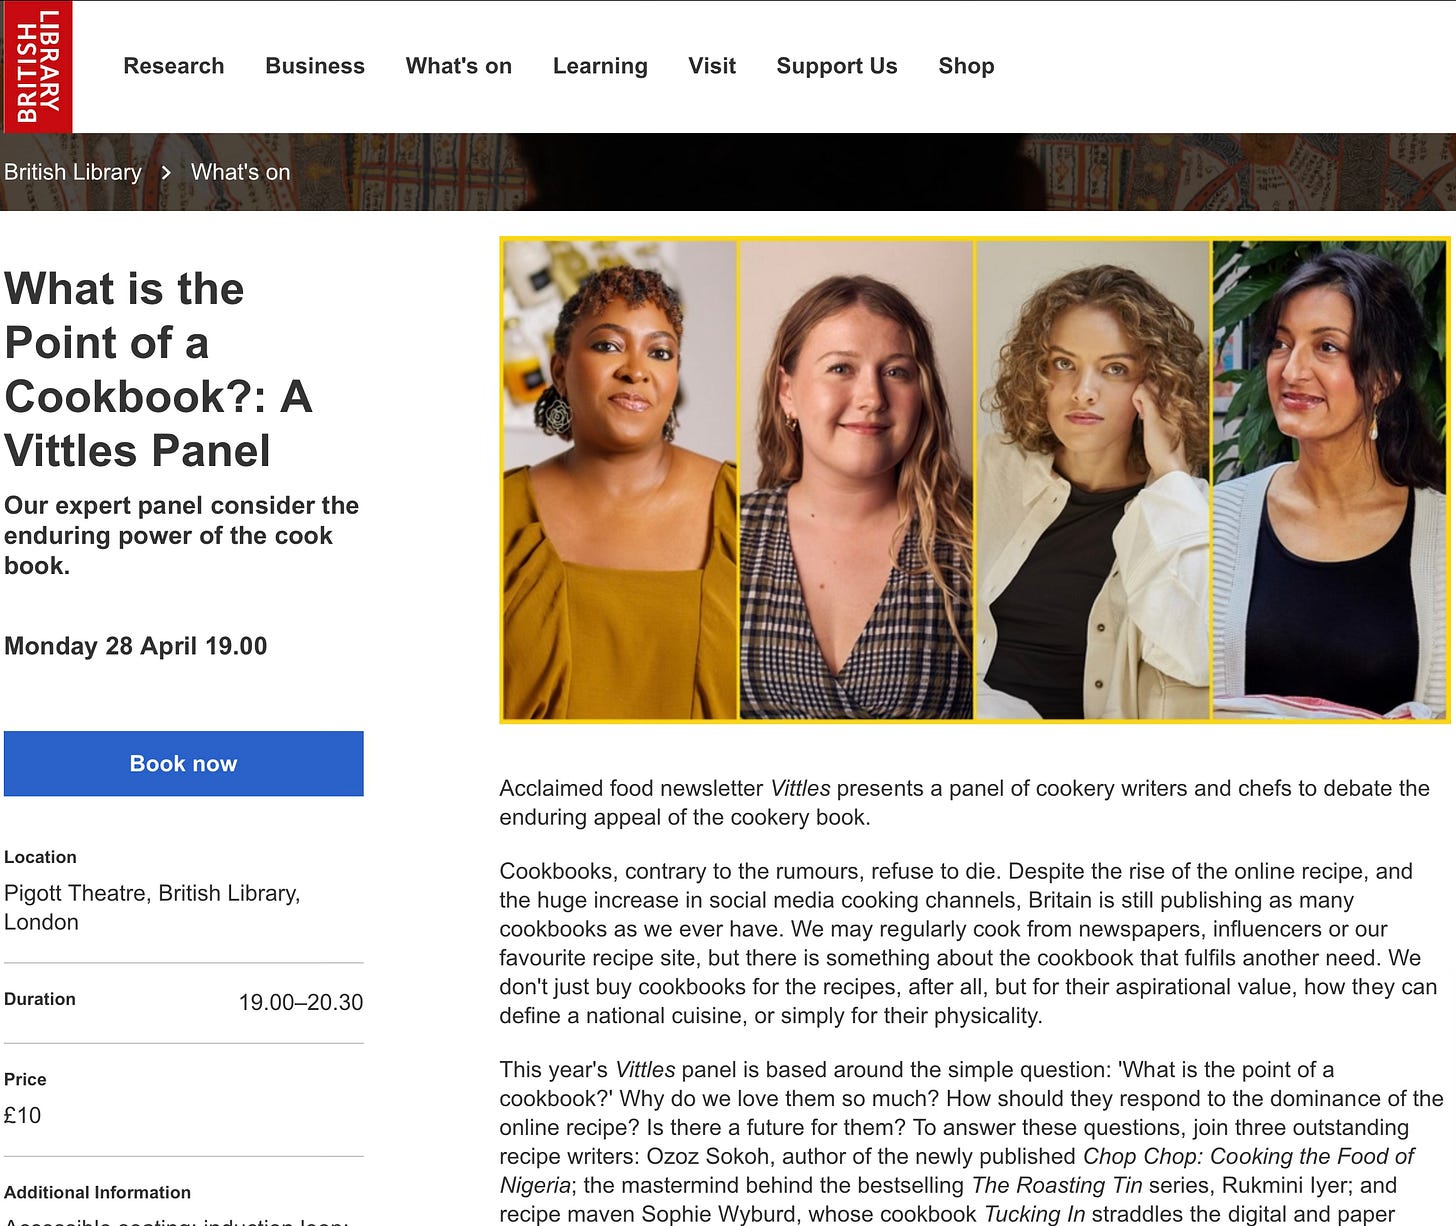
Task: Click the Additional Information heading
Action: 97,1192
